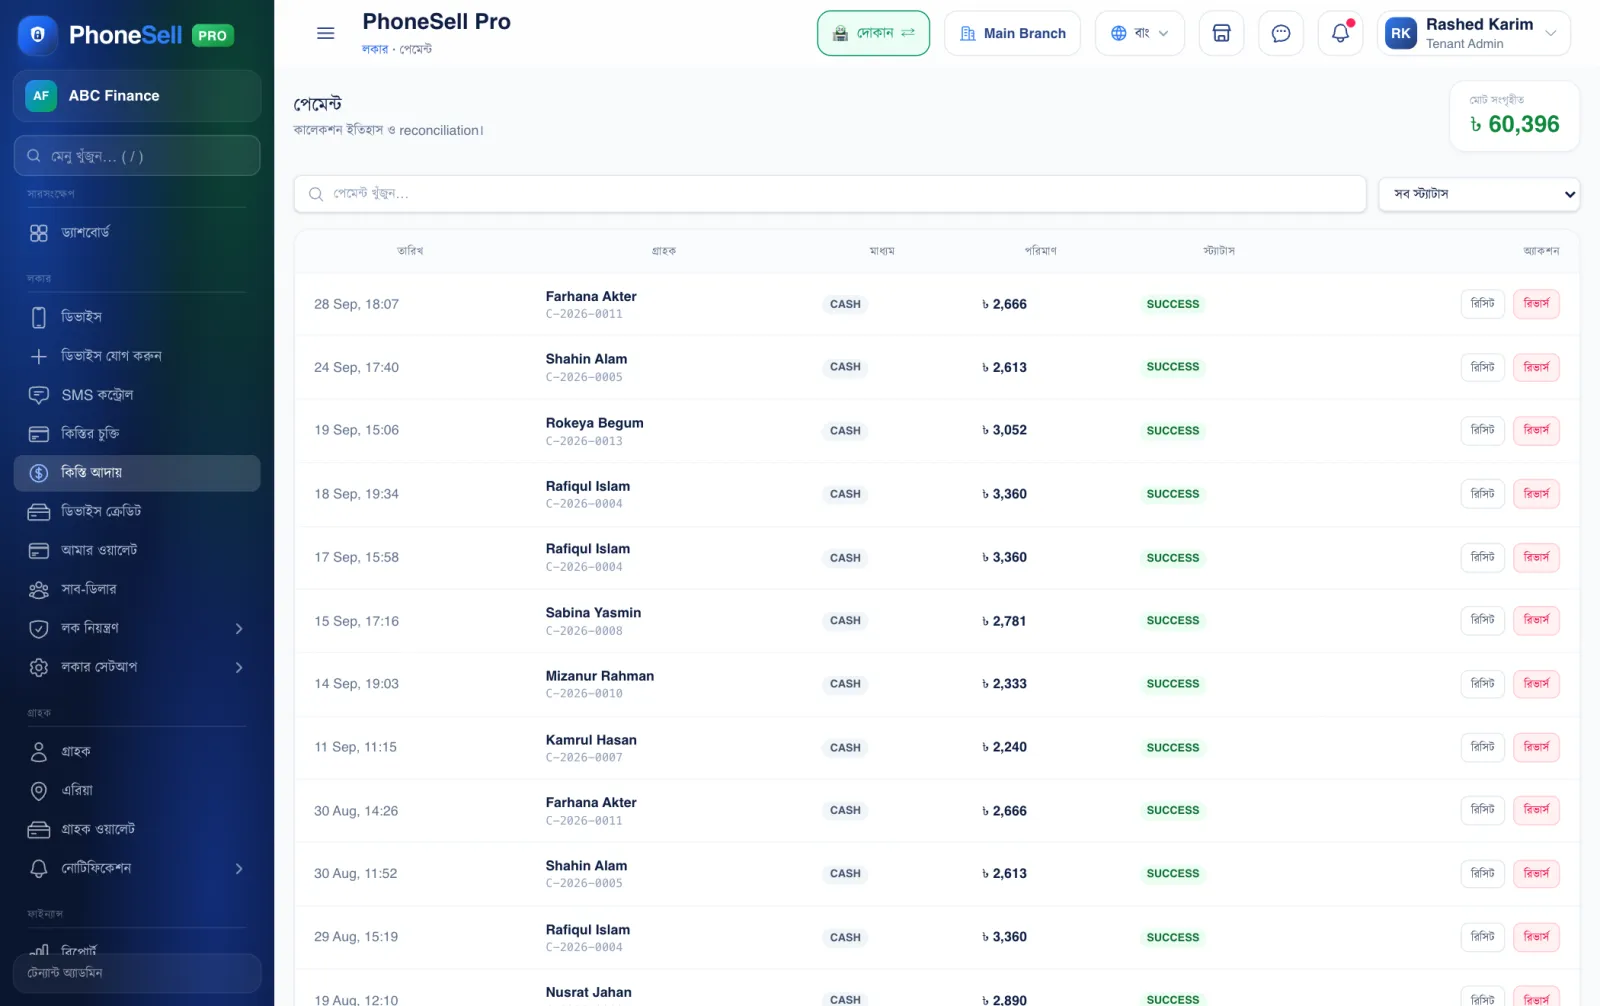Click রিভার্স for Shahin Alam 24 Sep
Viewport: 1600px width, 1006px height.
[1536, 367]
